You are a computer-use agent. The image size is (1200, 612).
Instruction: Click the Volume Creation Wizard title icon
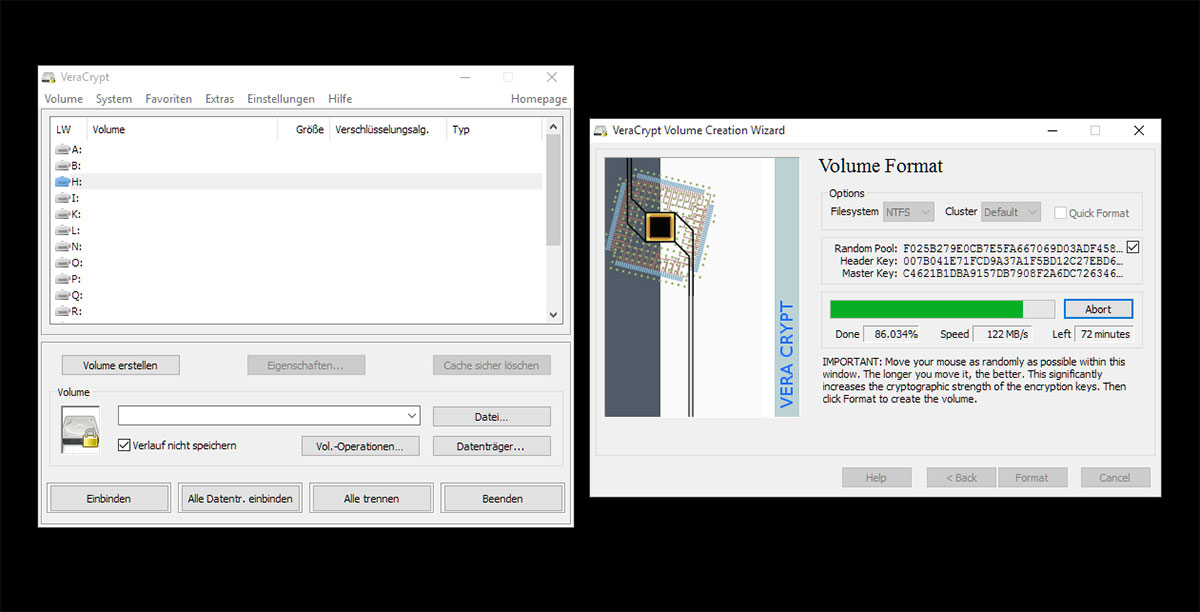tap(600, 130)
